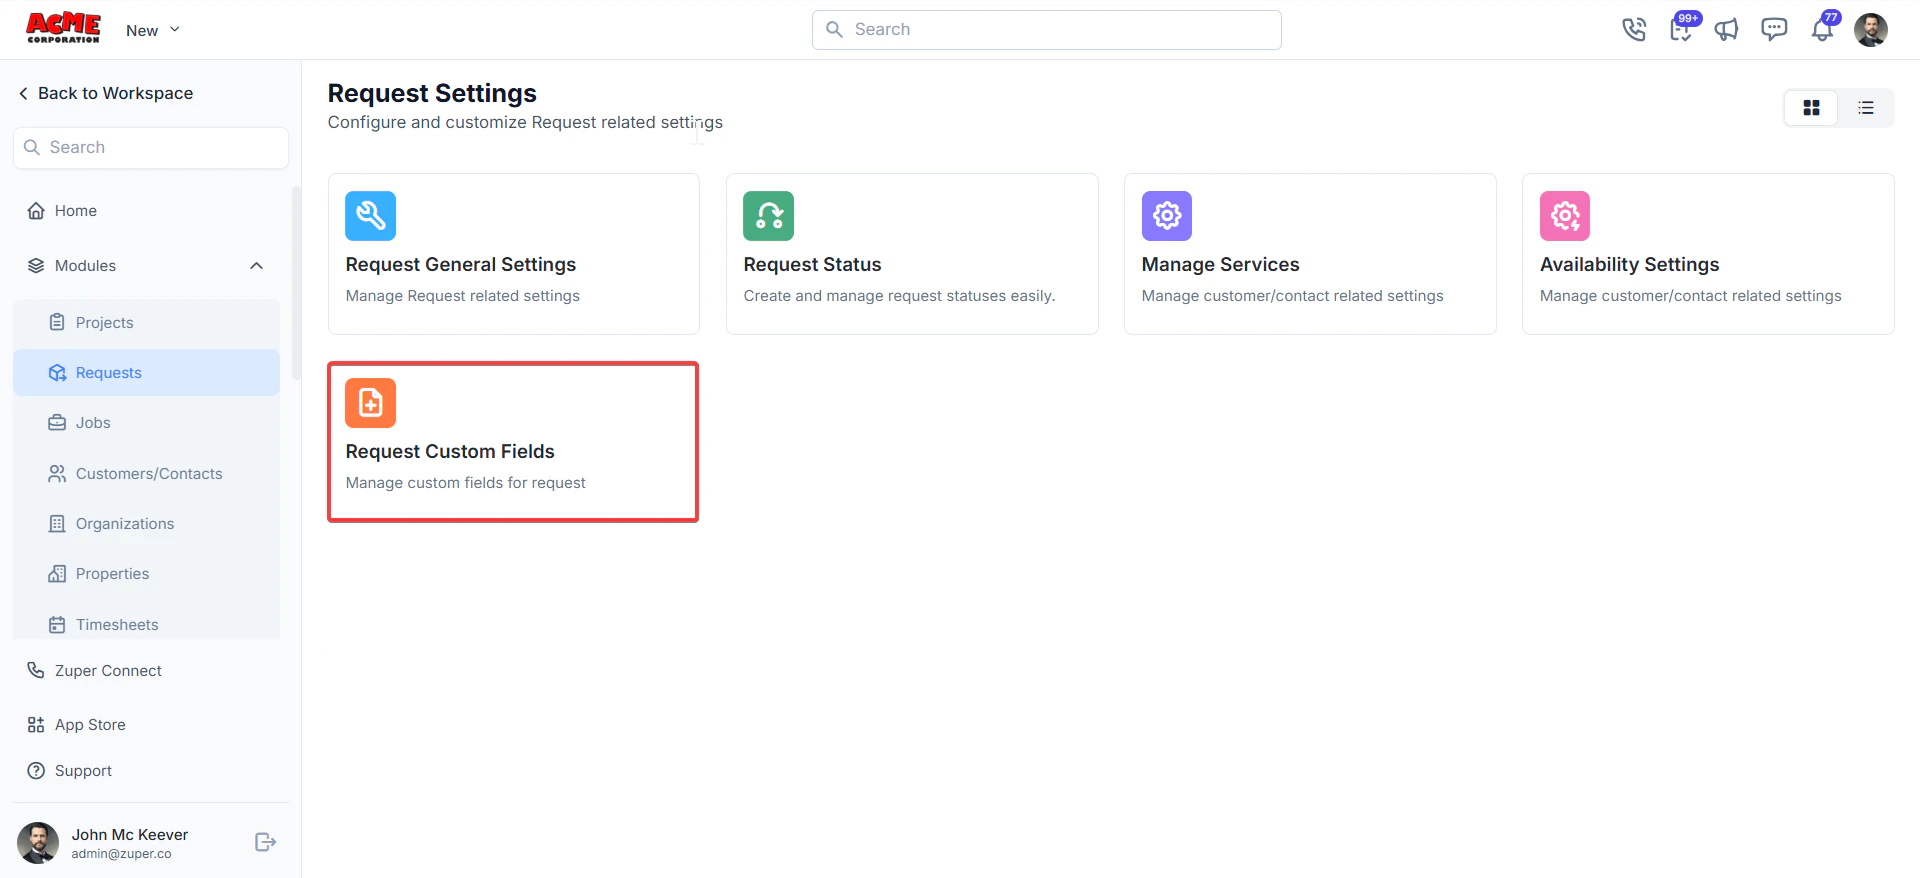Click the sidebar vertical scrollbar
Screen dimensions: 1920x878
click(x=296, y=283)
